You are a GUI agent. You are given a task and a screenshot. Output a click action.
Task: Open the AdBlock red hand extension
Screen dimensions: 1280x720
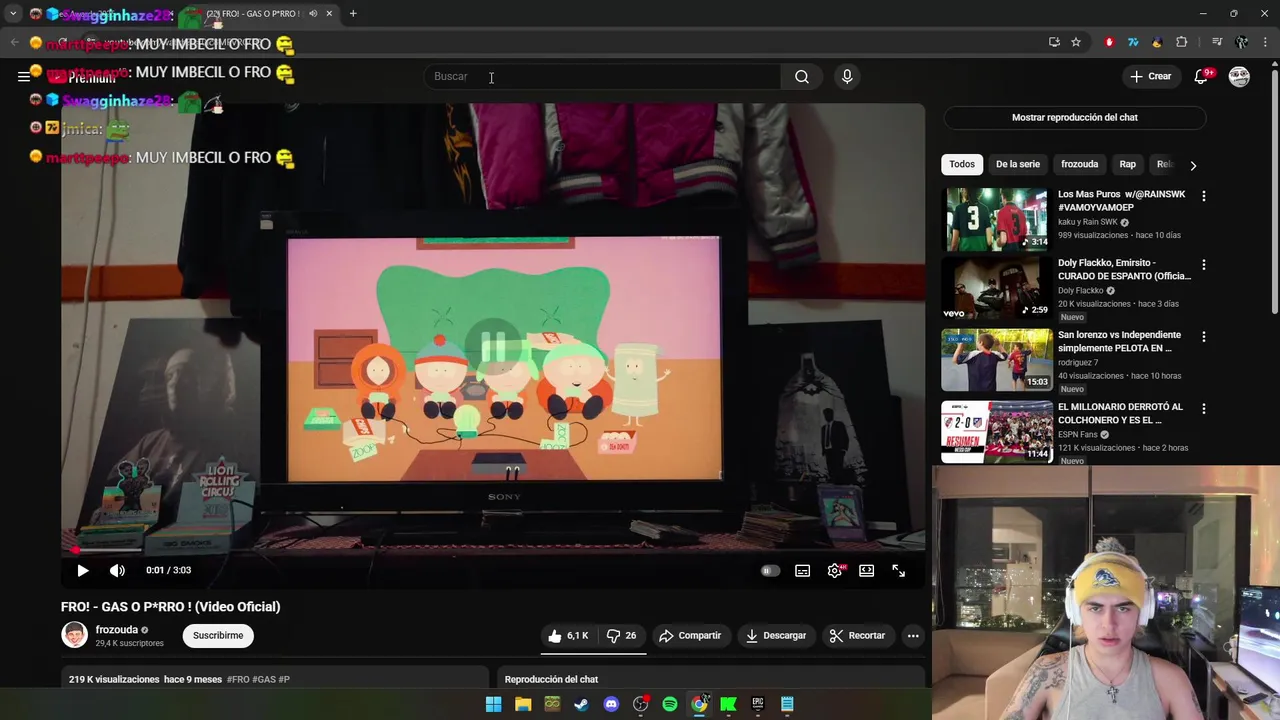[x=1109, y=42]
